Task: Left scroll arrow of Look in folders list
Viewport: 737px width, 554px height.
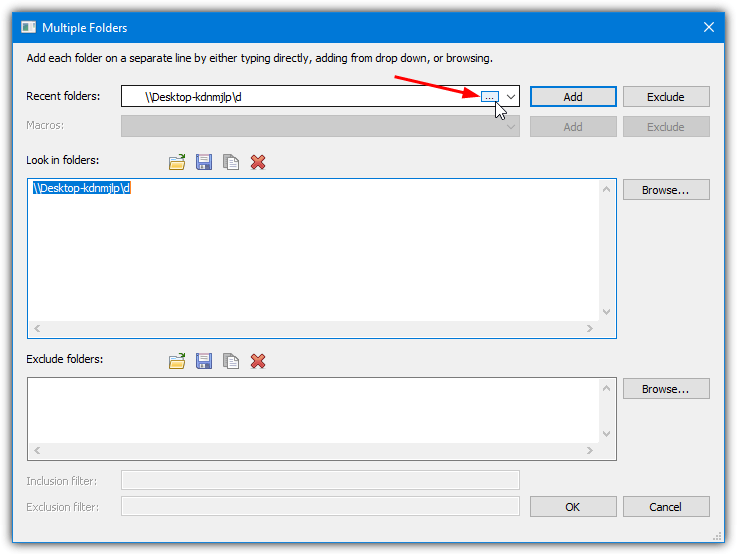Action: pyautogui.click(x=37, y=328)
